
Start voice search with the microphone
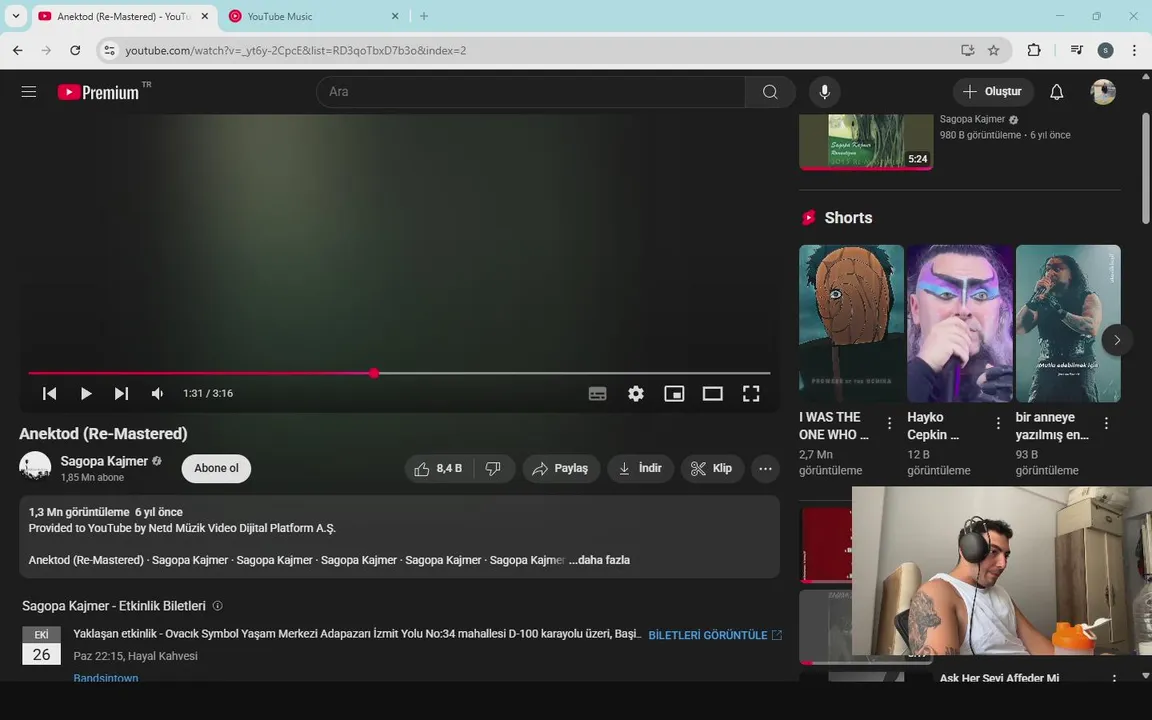pos(824,92)
